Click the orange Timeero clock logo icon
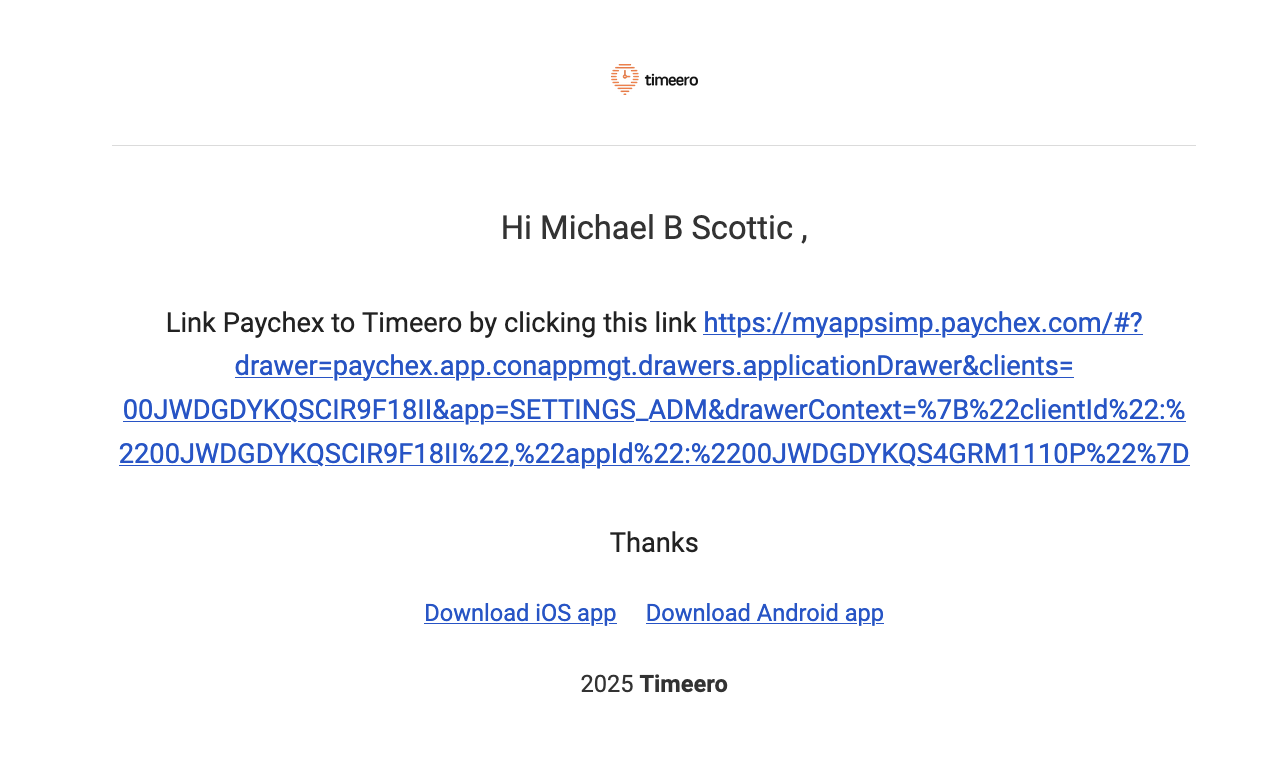 click(x=624, y=79)
